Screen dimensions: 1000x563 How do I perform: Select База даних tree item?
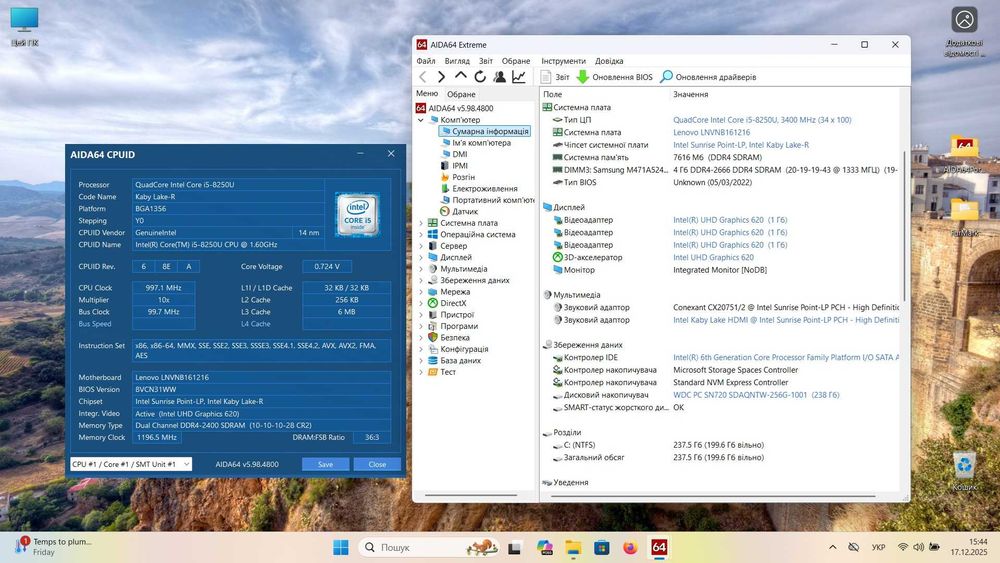click(454, 361)
